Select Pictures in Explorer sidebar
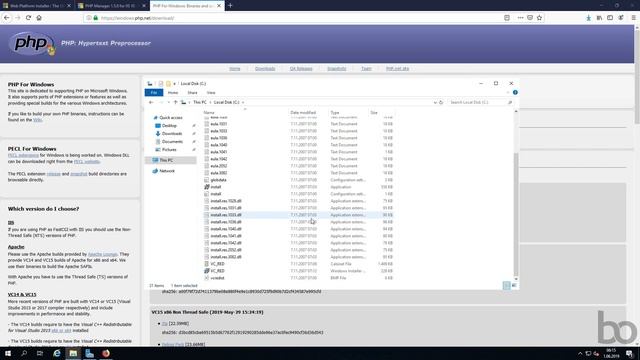Image resolution: width=640 pixels, height=360 pixels. coord(169,150)
